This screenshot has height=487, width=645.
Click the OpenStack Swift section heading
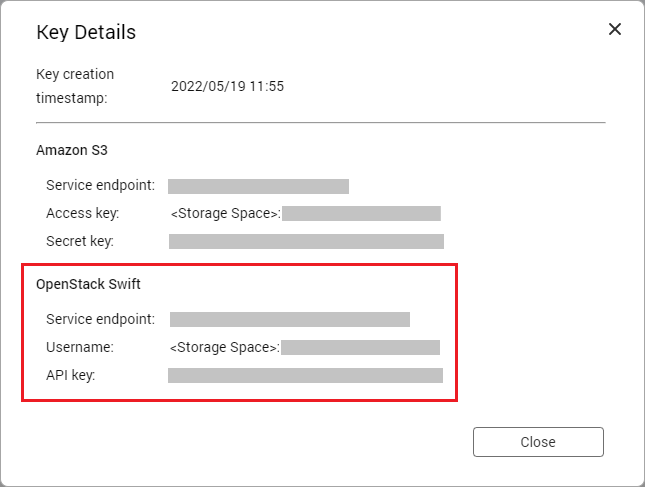pos(88,284)
